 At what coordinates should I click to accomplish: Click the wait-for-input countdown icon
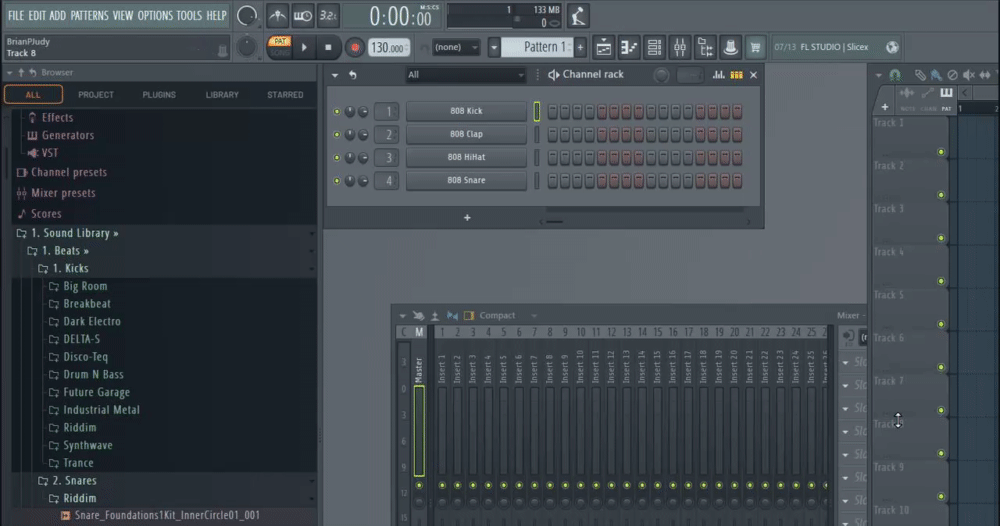click(303, 16)
